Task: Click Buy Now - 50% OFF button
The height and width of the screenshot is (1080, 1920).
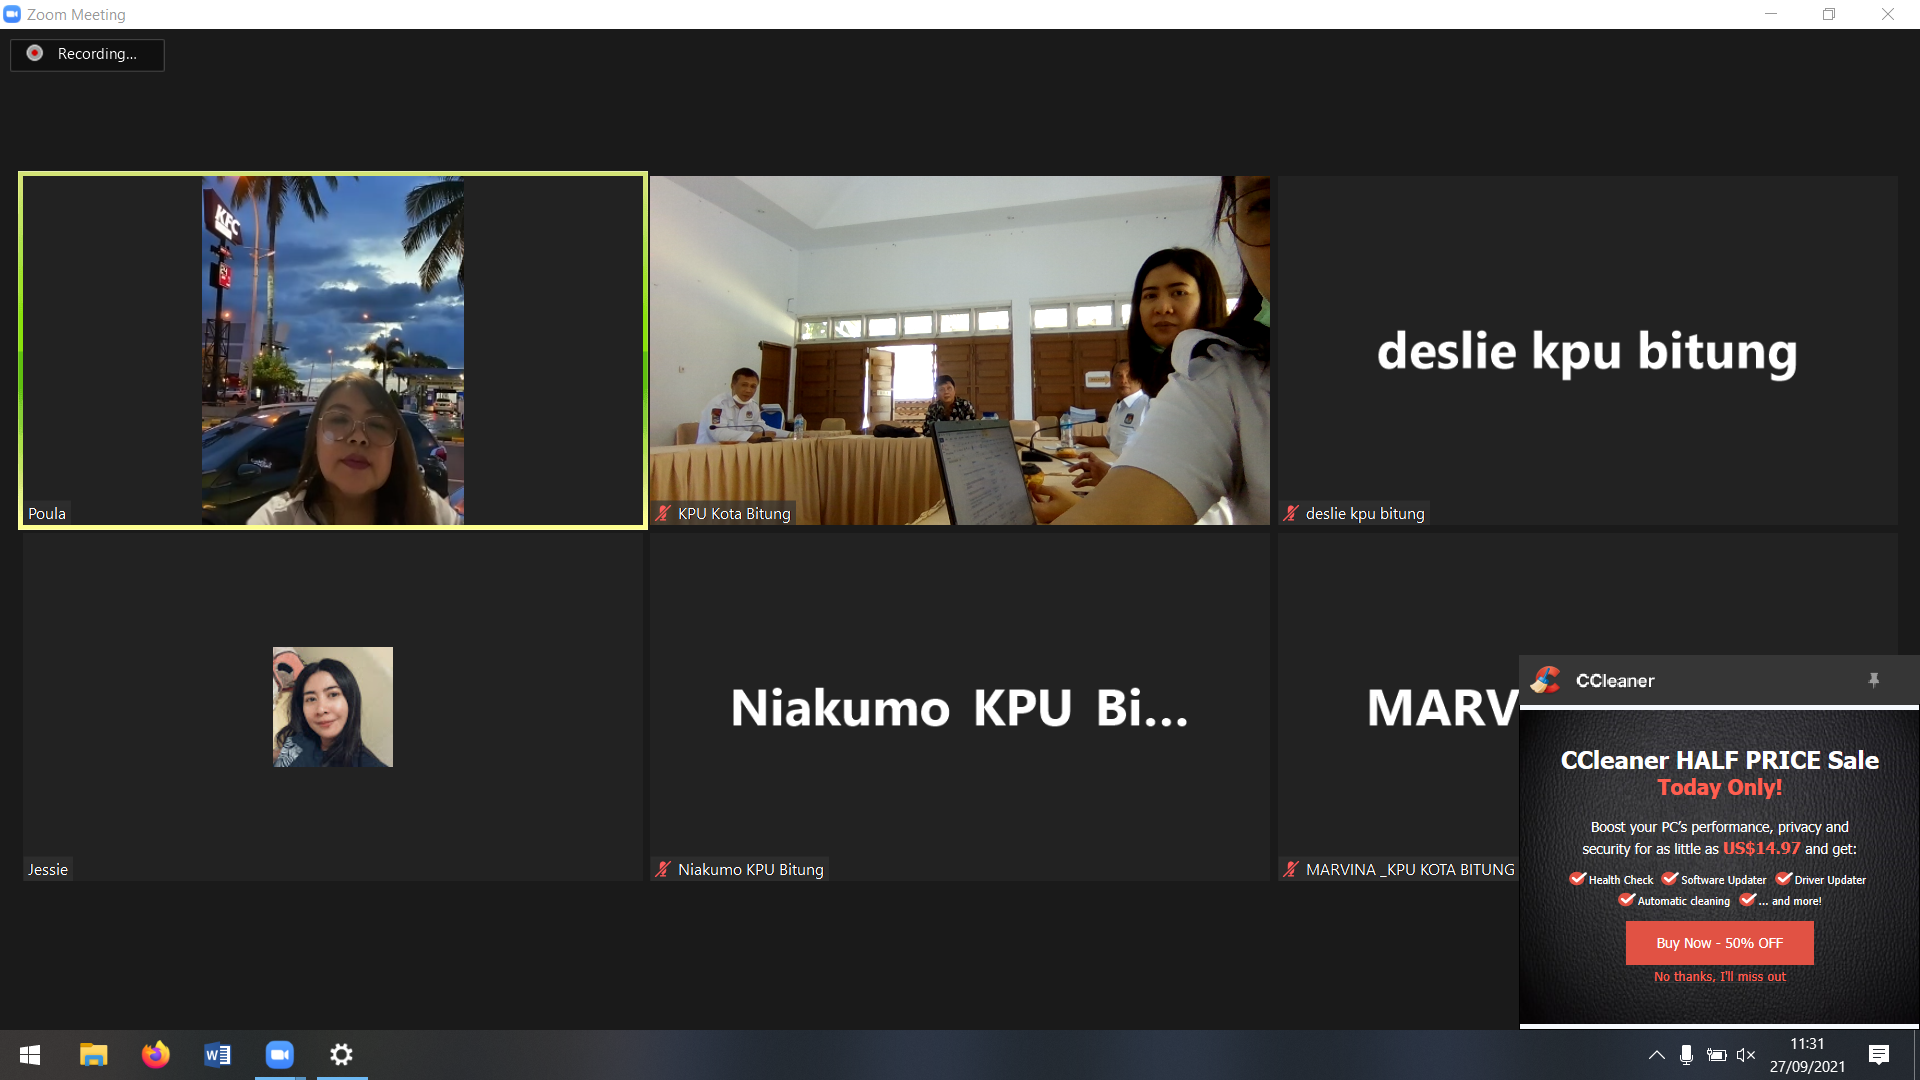Action: pyautogui.click(x=1719, y=943)
